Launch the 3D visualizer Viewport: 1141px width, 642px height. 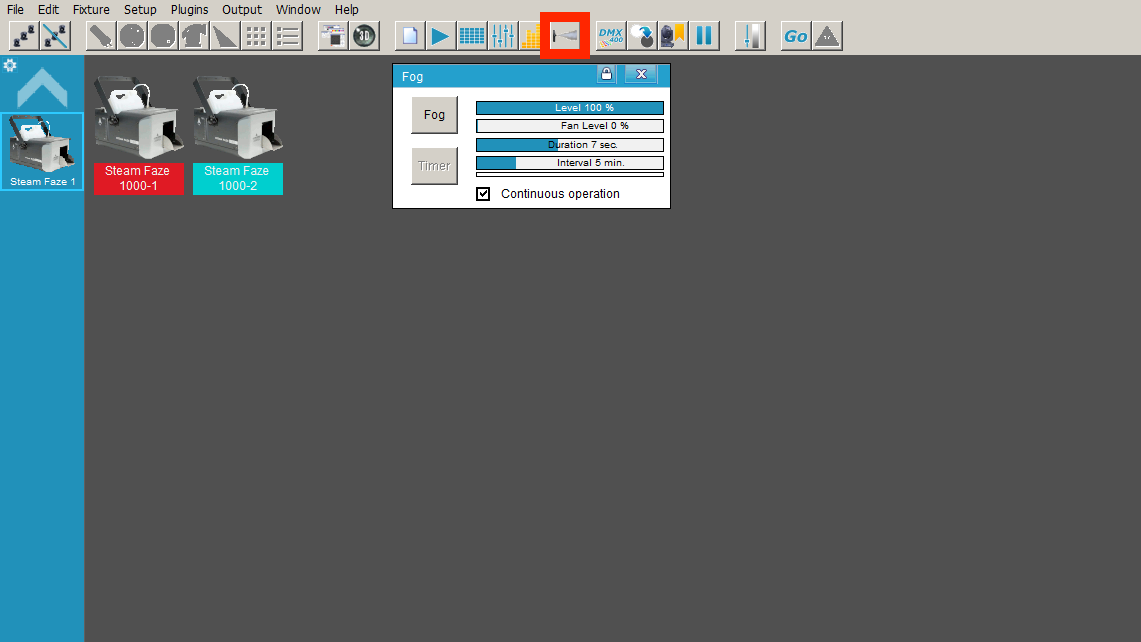tap(365, 36)
